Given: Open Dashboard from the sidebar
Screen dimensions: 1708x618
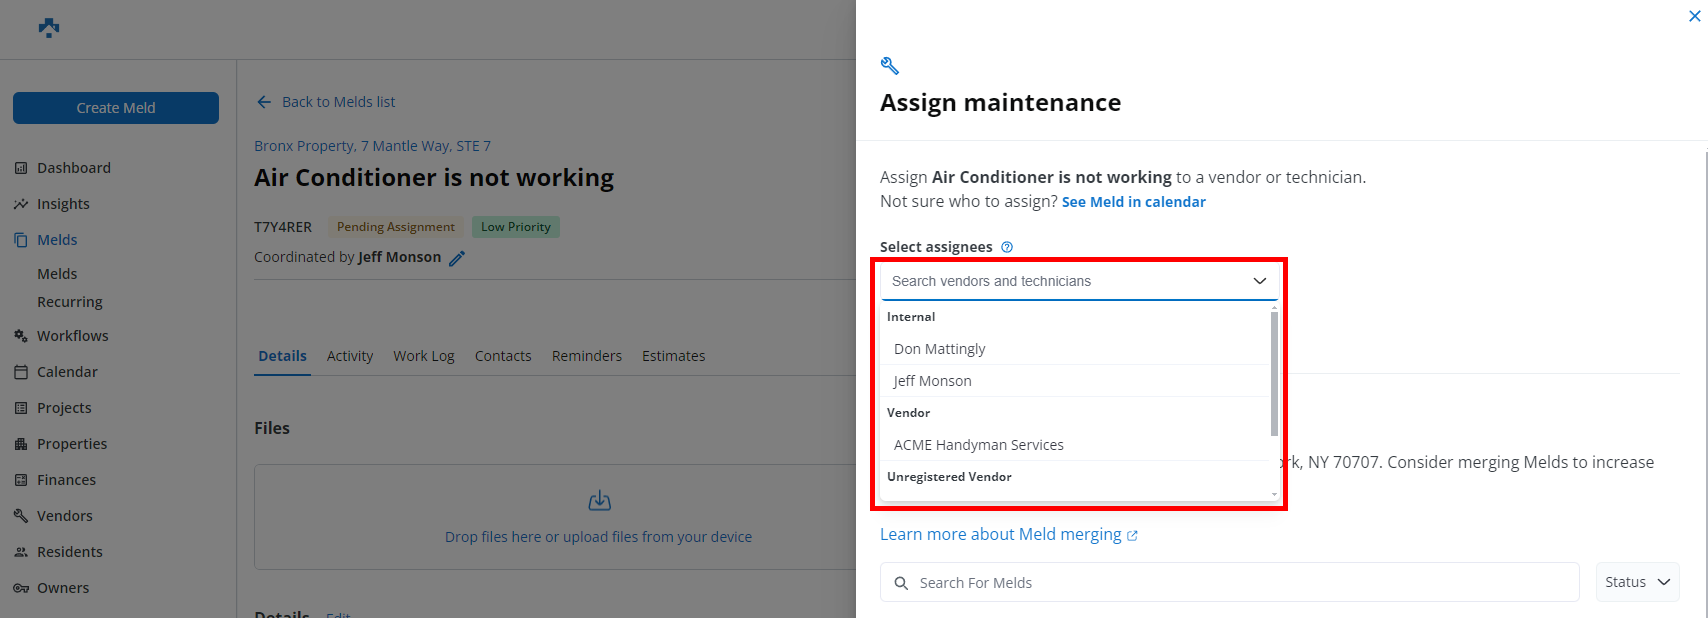Looking at the screenshot, I should pos(73,168).
